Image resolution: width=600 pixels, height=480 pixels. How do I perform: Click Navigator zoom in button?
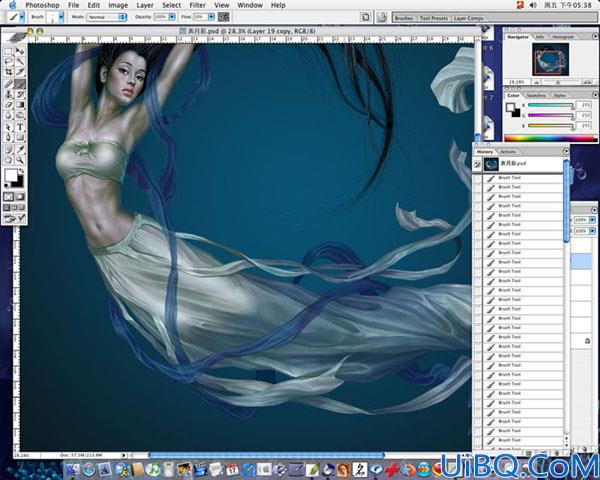click(x=587, y=82)
